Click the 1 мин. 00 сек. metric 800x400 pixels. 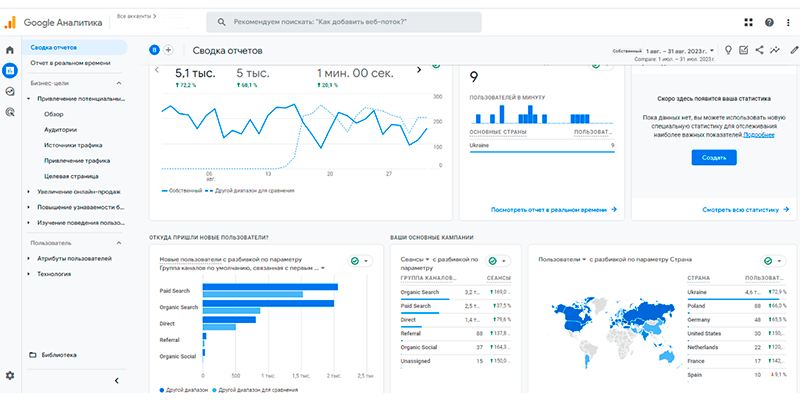[355, 73]
